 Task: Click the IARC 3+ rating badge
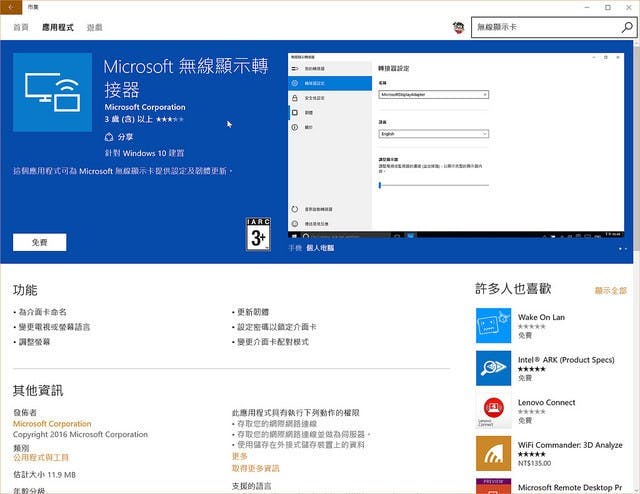[x=258, y=233]
